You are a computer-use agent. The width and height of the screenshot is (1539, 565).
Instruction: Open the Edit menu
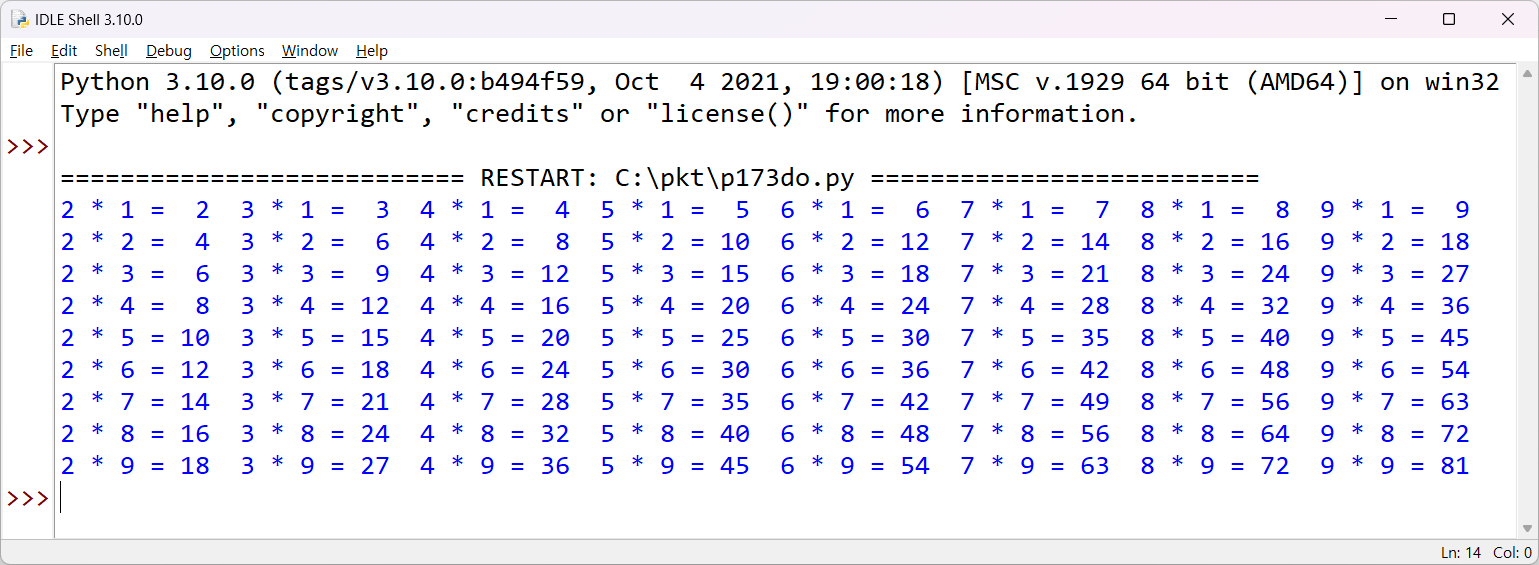click(64, 51)
